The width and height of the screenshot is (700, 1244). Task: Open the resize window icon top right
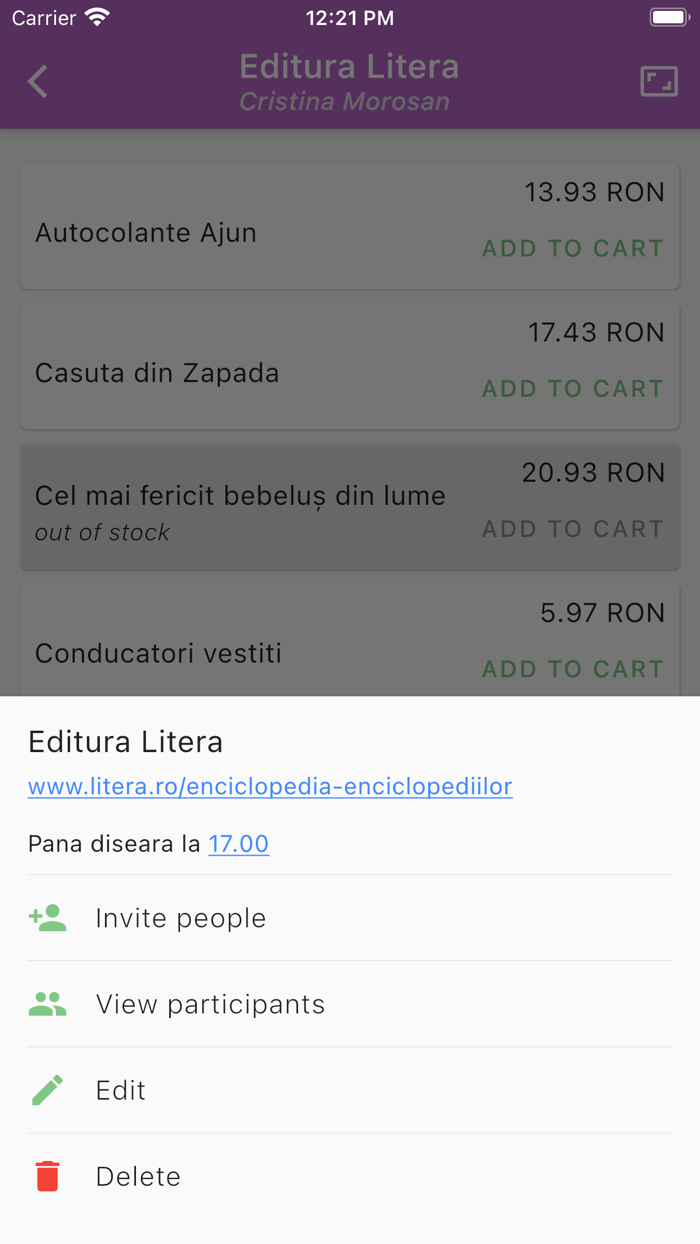(658, 81)
